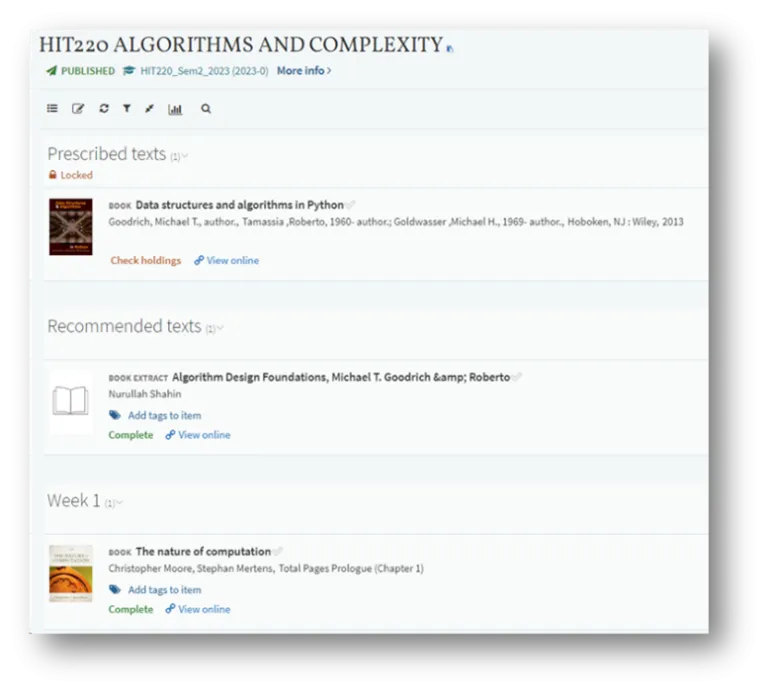Screen dimensions: 768x693
Task: Click the PUBLISHED paper plane icon
Action: (51, 71)
